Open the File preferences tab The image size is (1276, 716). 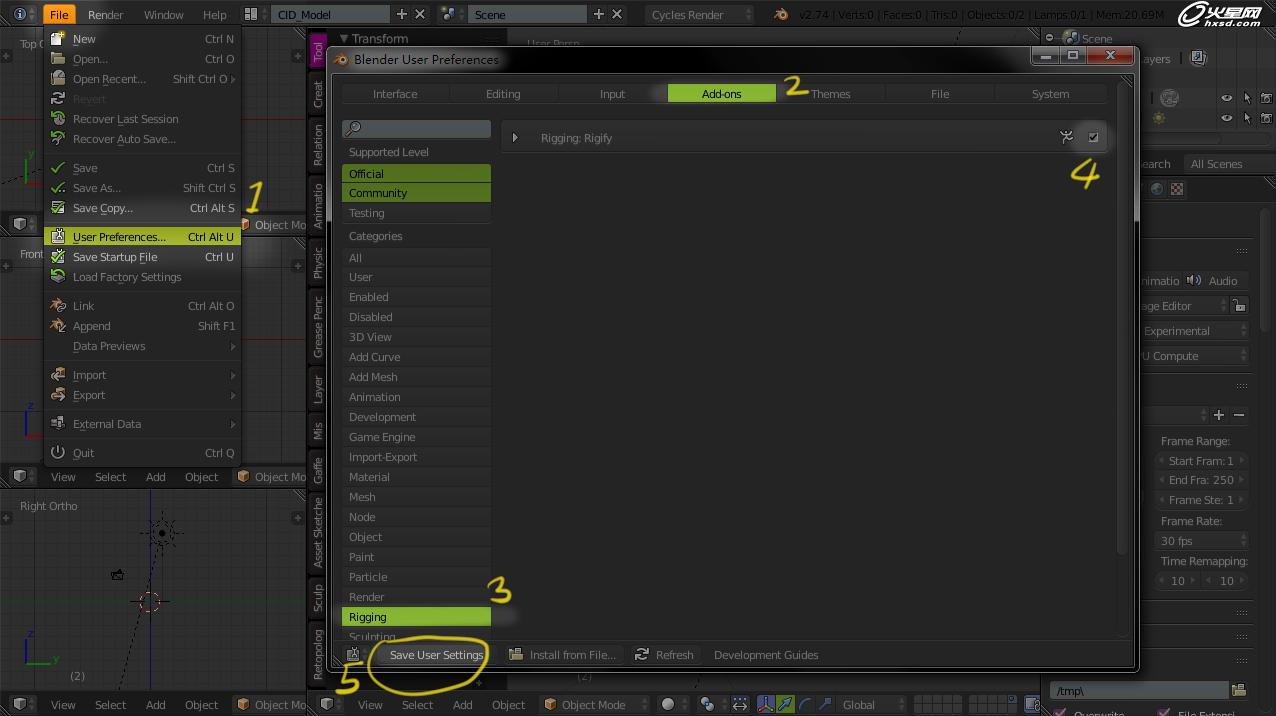click(x=940, y=94)
